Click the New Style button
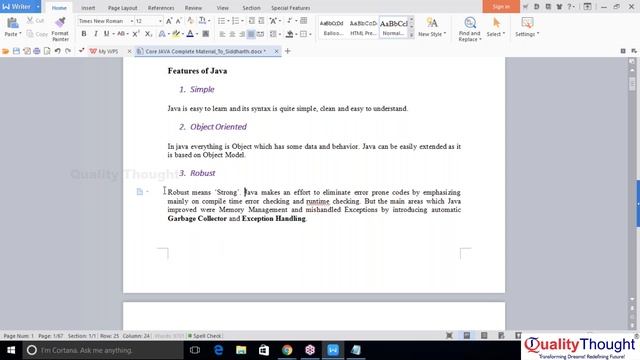This screenshot has width=640, height=360. (432, 27)
